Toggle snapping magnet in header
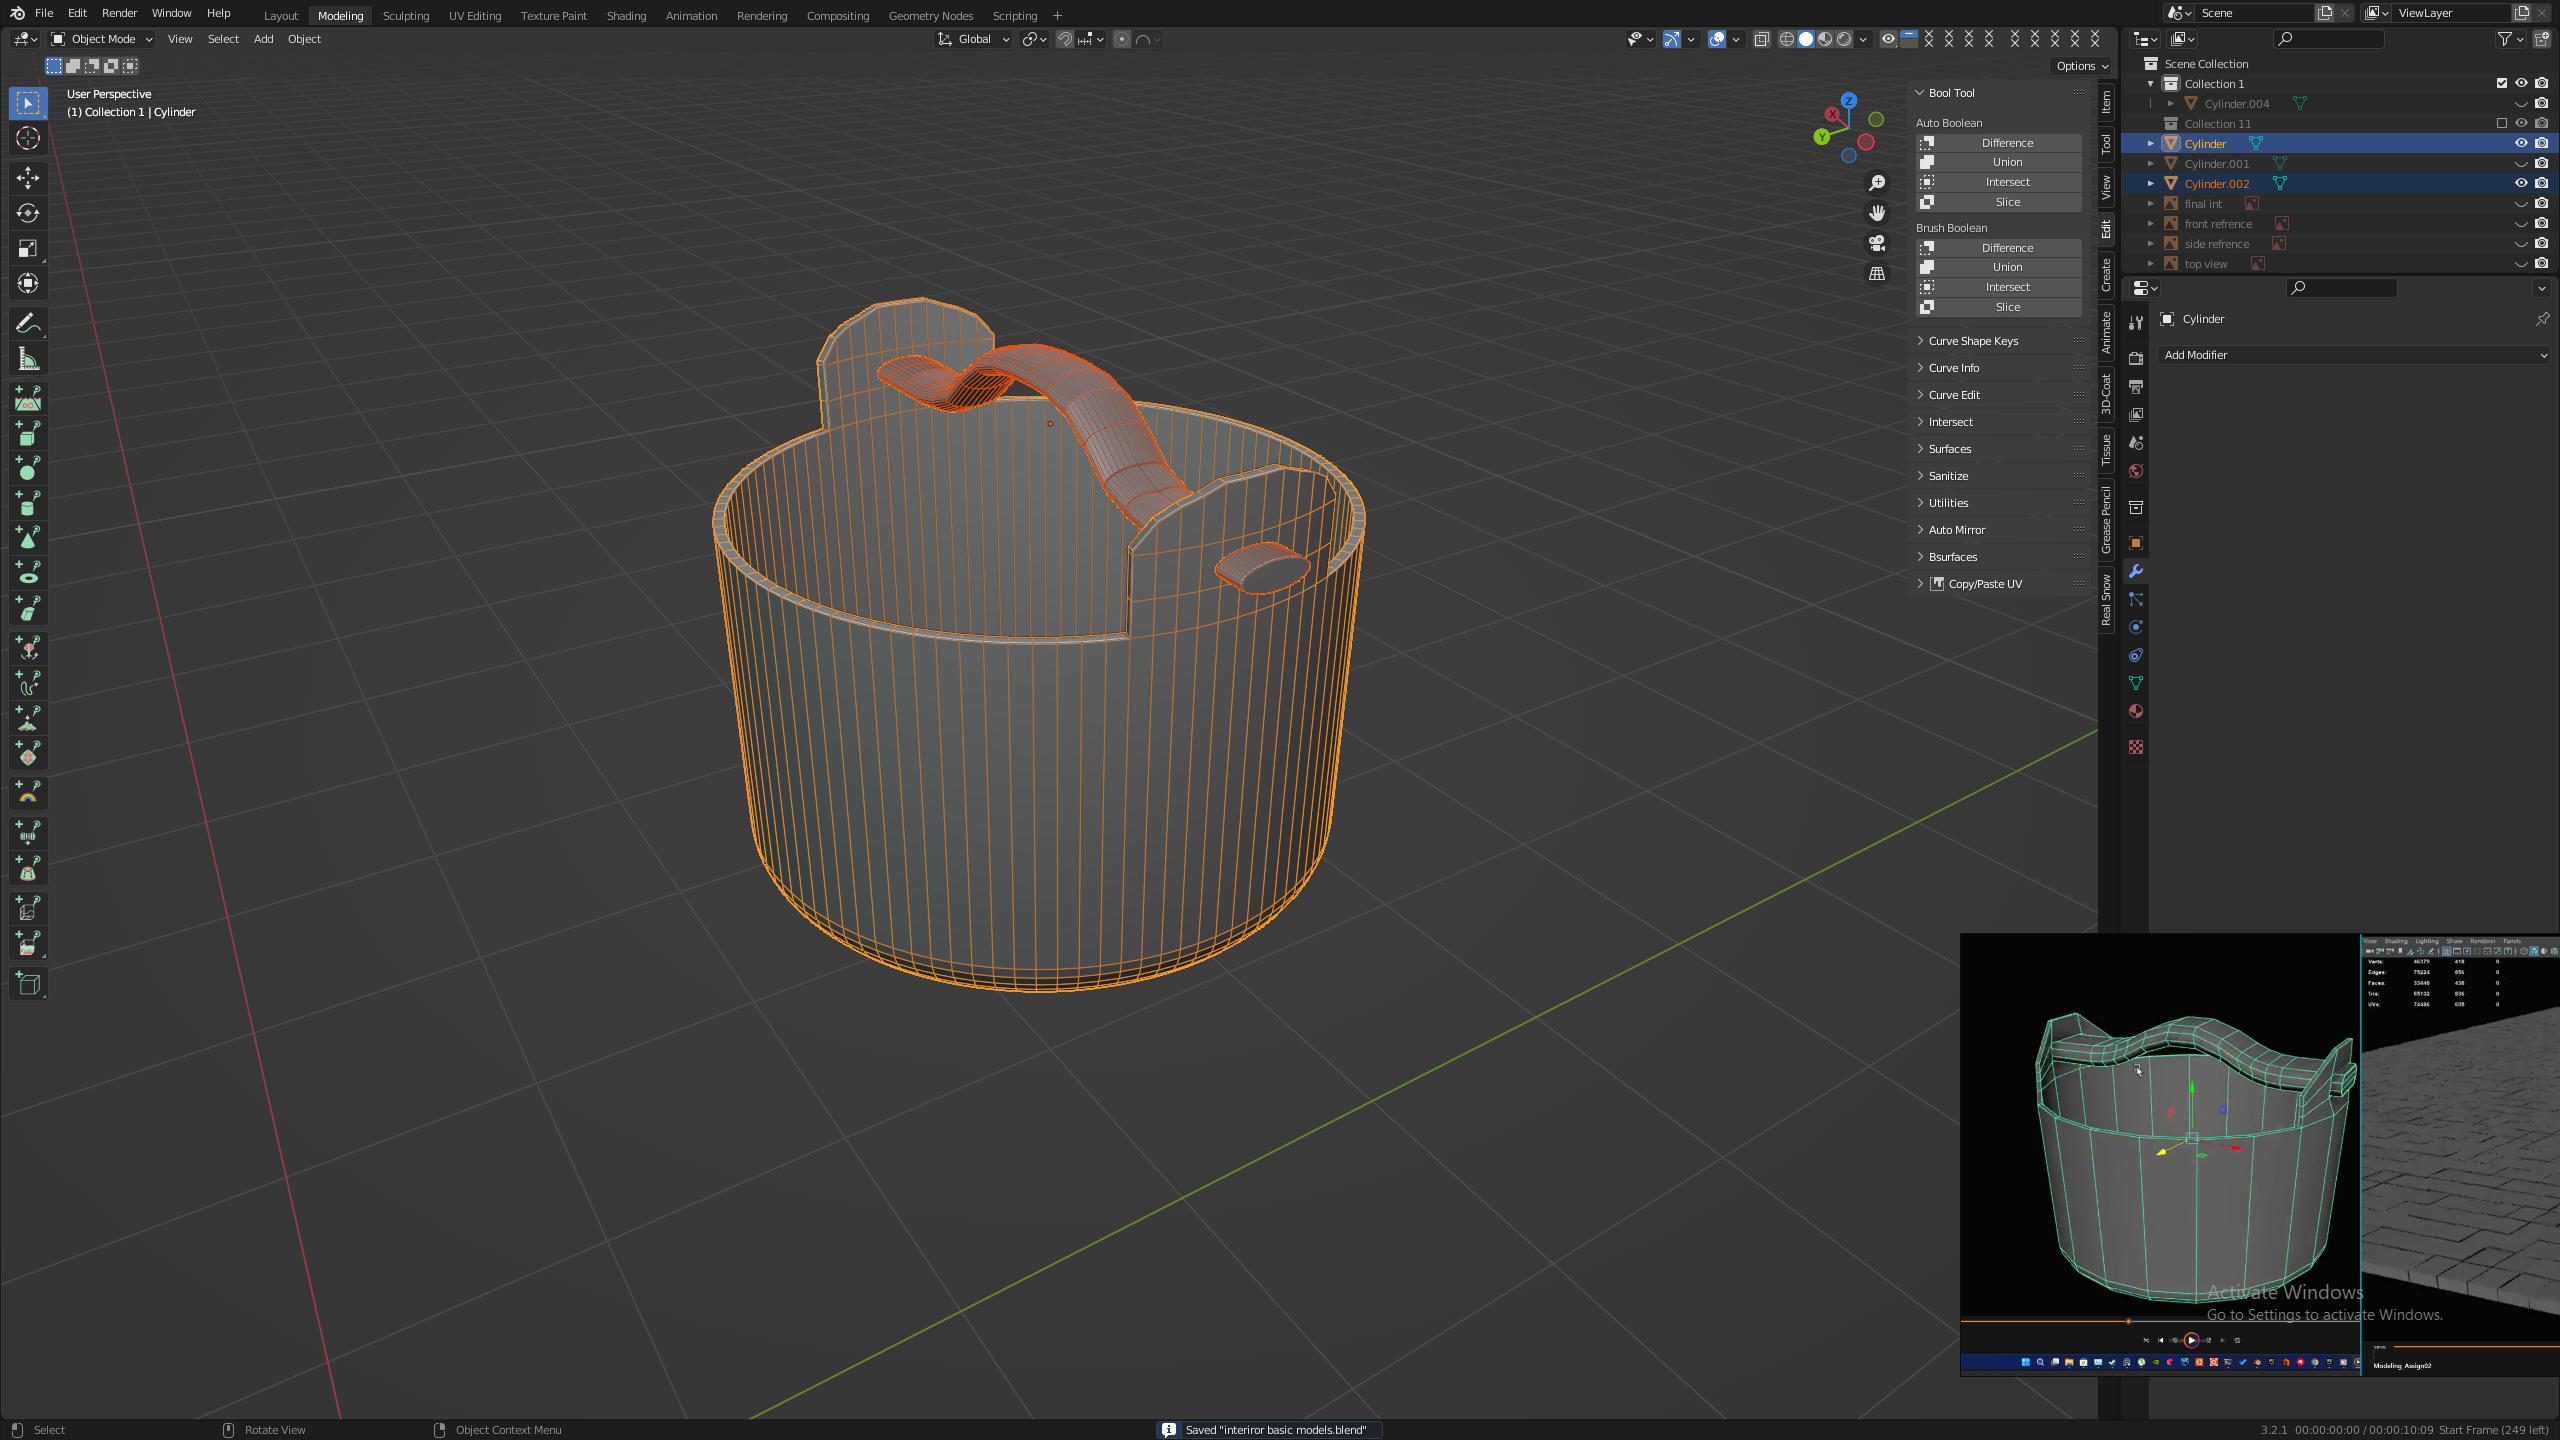 1065,39
